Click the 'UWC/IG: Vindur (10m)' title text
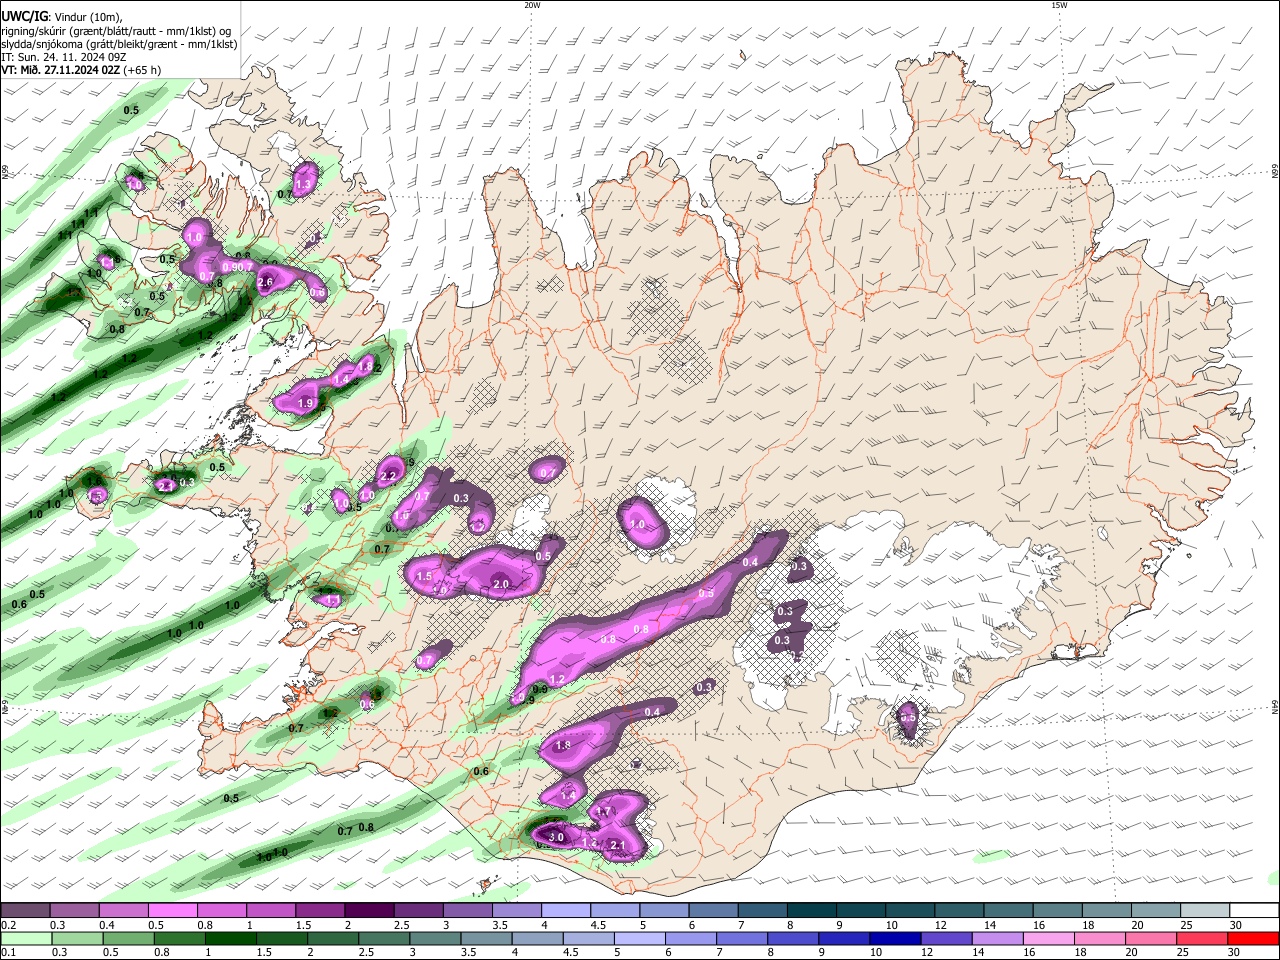 pyautogui.click(x=62, y=17)
